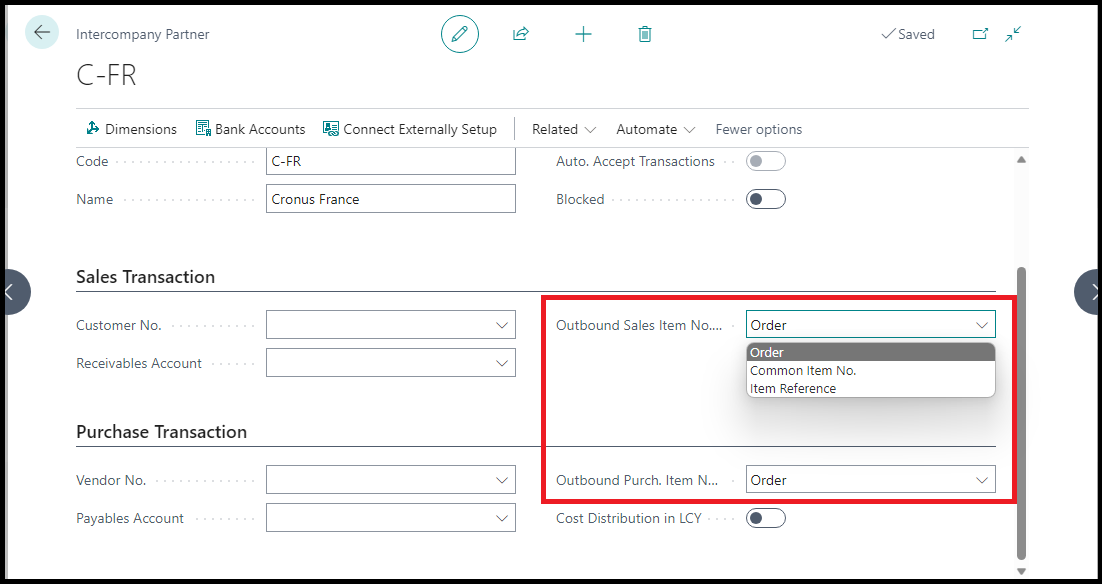The image size is (1102, 584).
Task: Click the scroll up arrow
Action: click(x=1021, y=160)
